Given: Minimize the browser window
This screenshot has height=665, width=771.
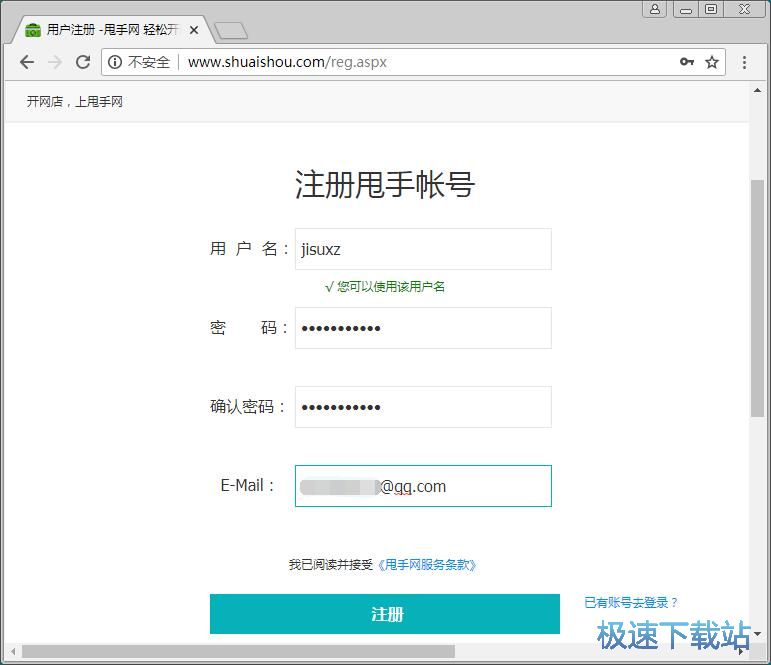Looking at the screenshot, I should [686, 9].
